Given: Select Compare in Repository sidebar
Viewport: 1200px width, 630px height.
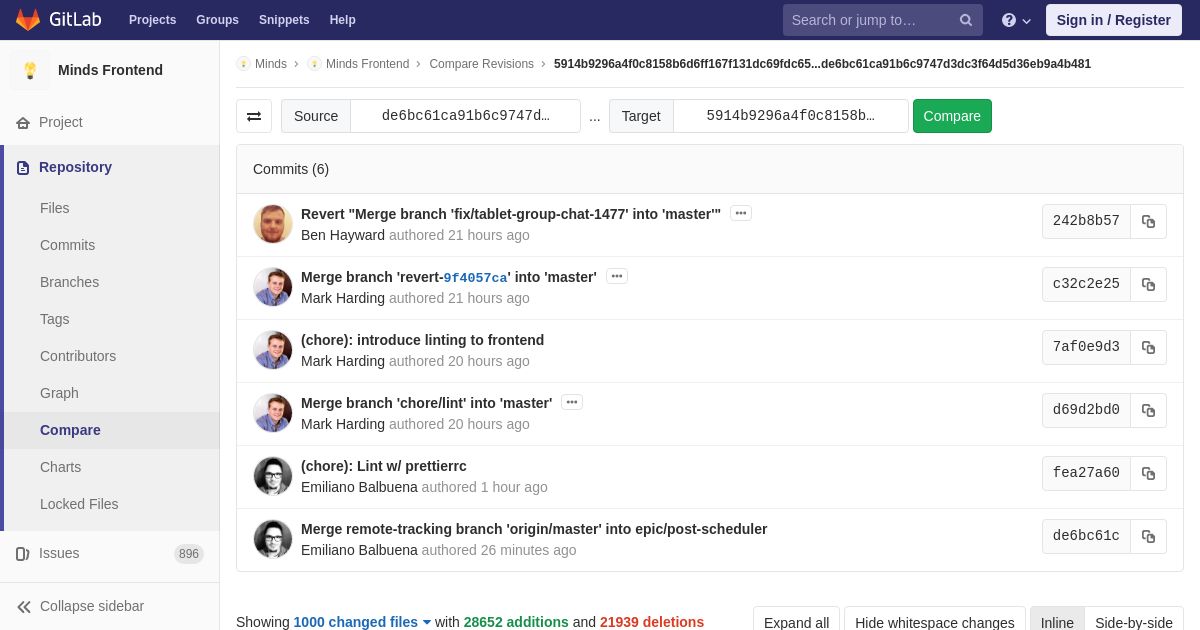Looking at the screenshot, I should 110,430.
